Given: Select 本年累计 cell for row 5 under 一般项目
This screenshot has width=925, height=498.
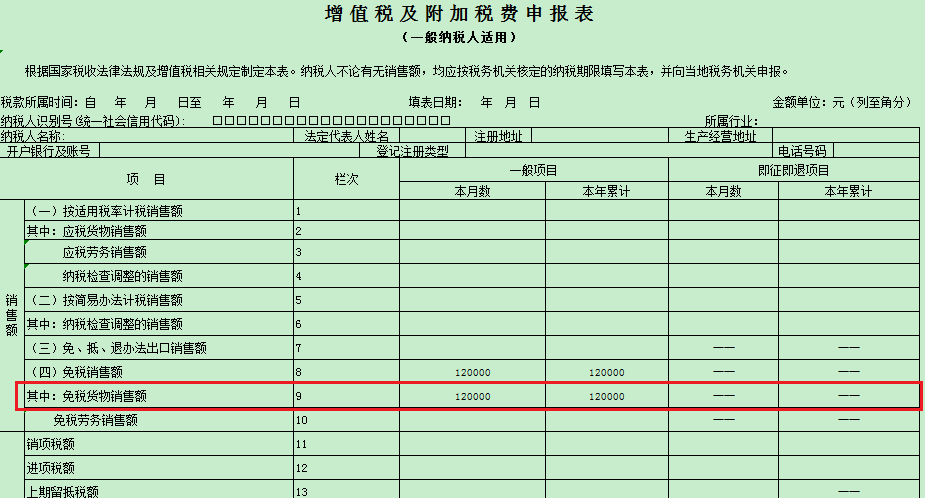Looking at the screenshot, I should (x=606, y=300).
